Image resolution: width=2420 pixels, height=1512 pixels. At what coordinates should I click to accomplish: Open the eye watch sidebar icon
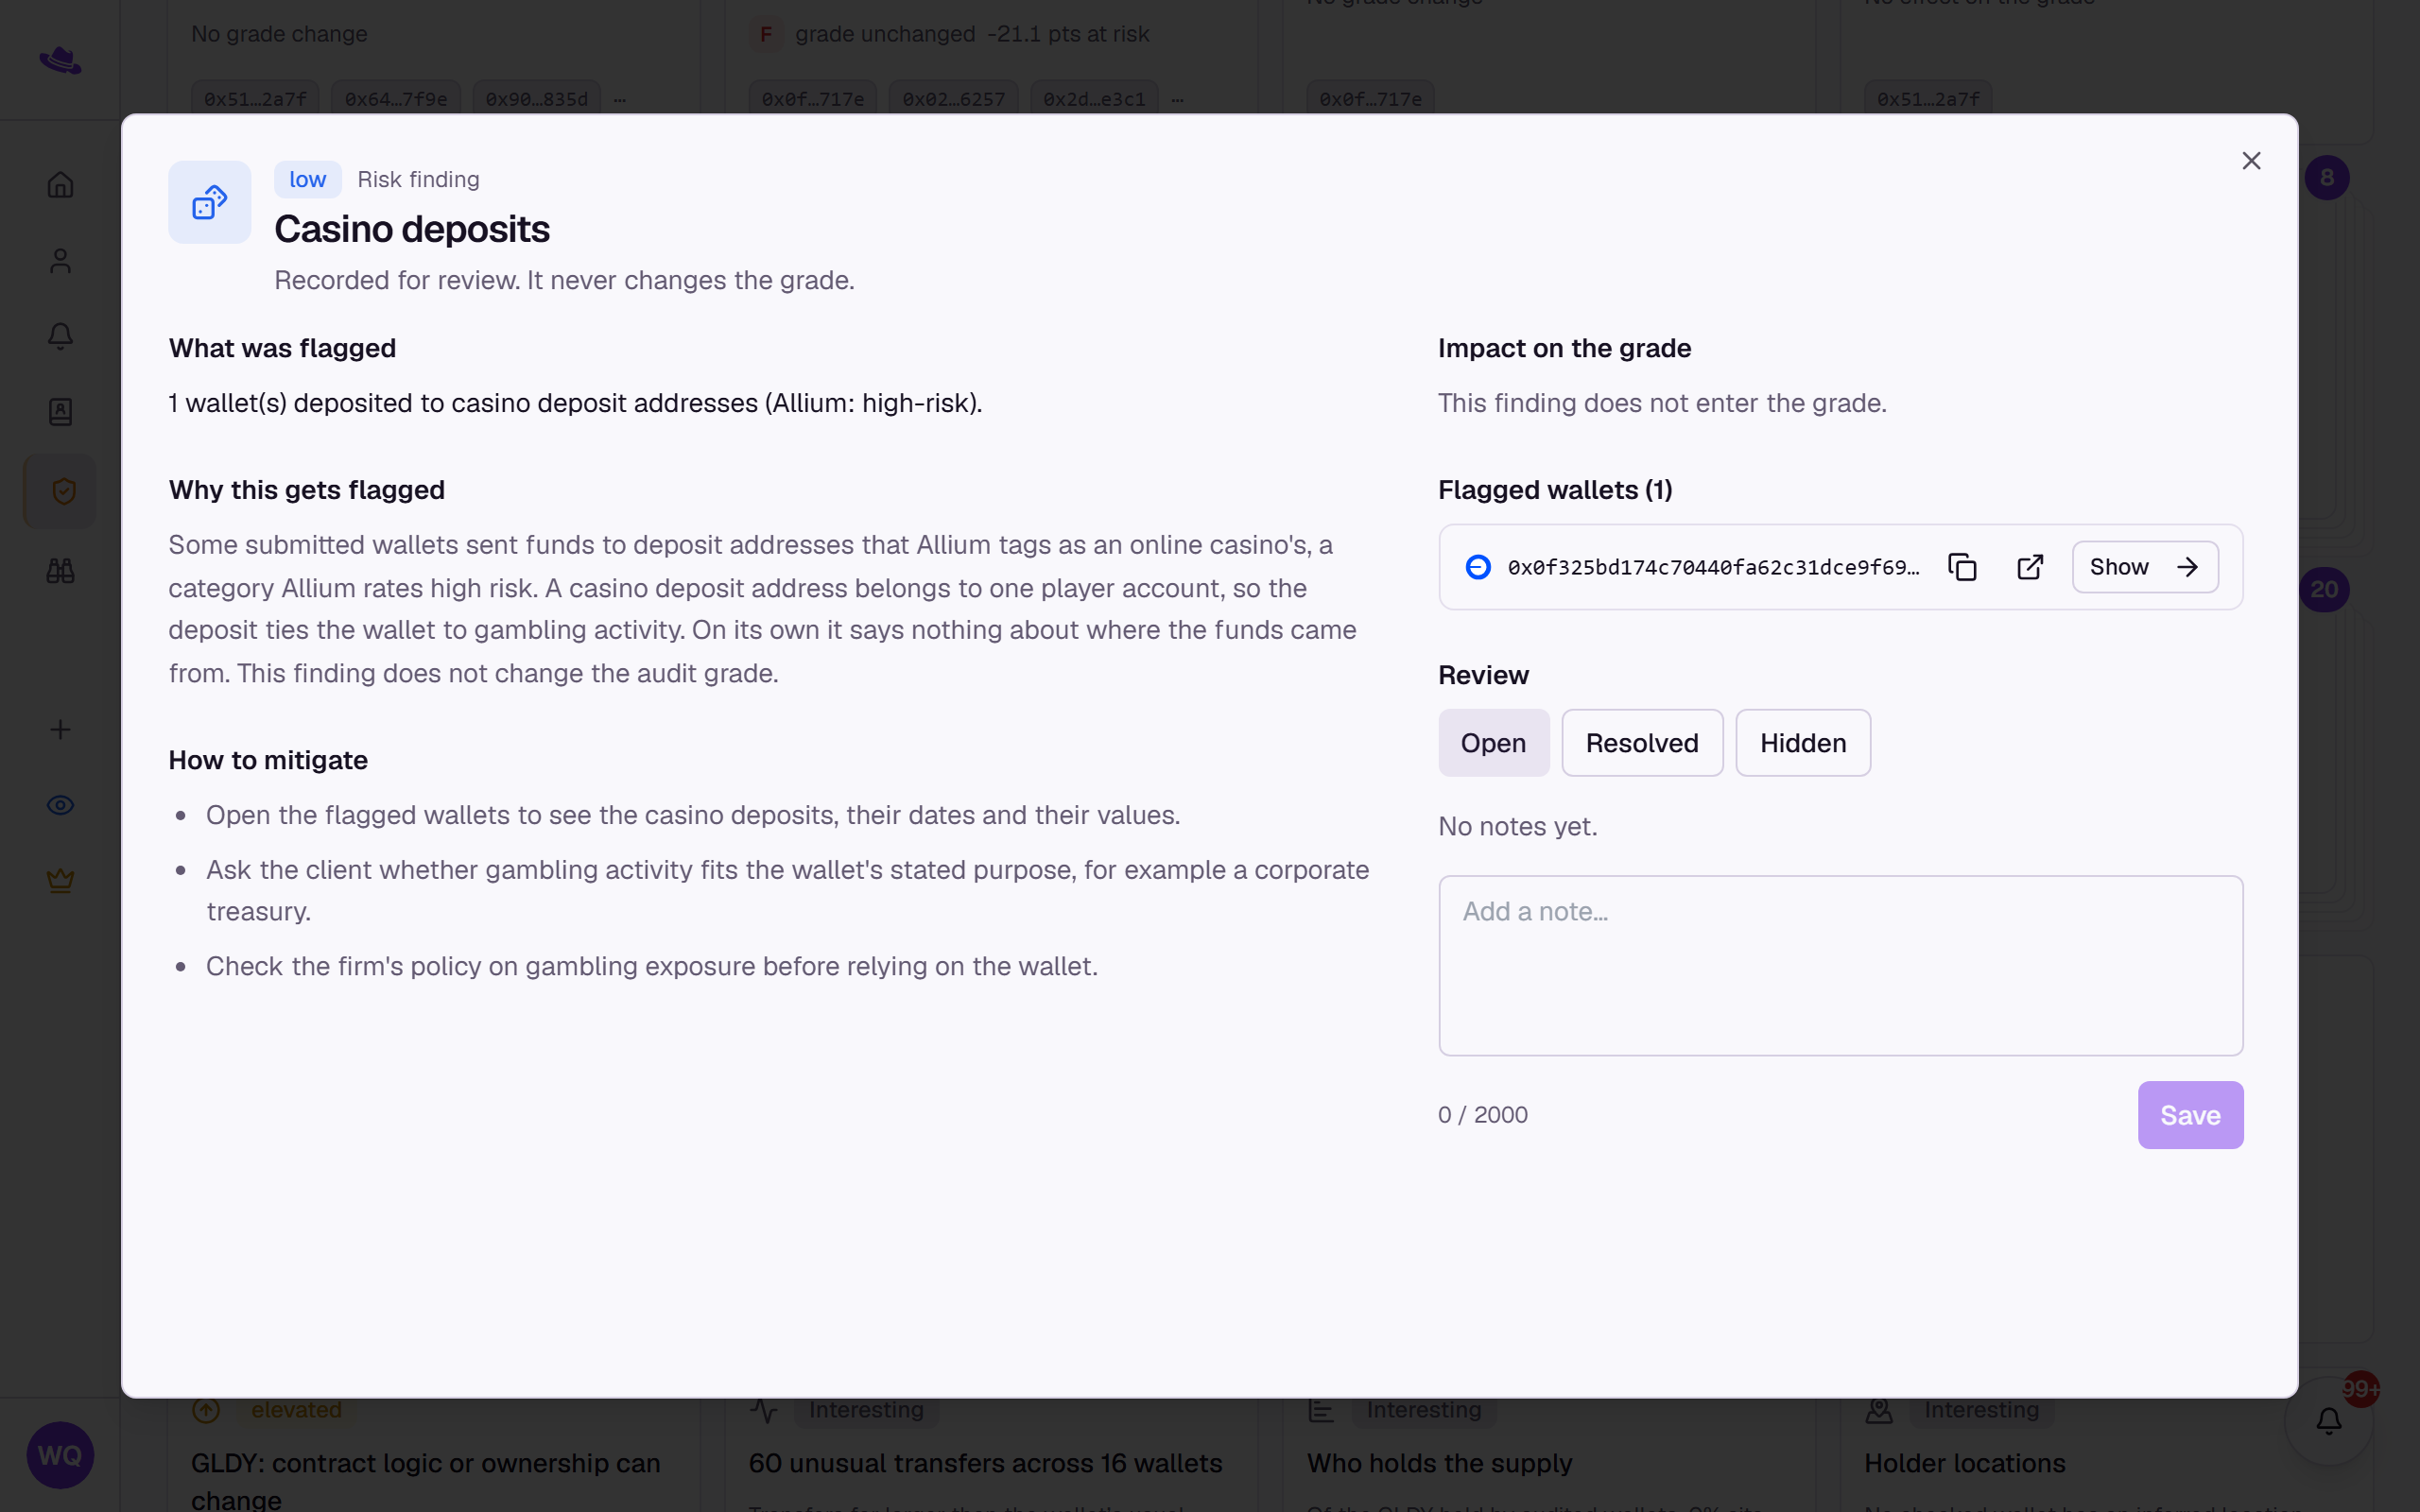coord(61,805)
